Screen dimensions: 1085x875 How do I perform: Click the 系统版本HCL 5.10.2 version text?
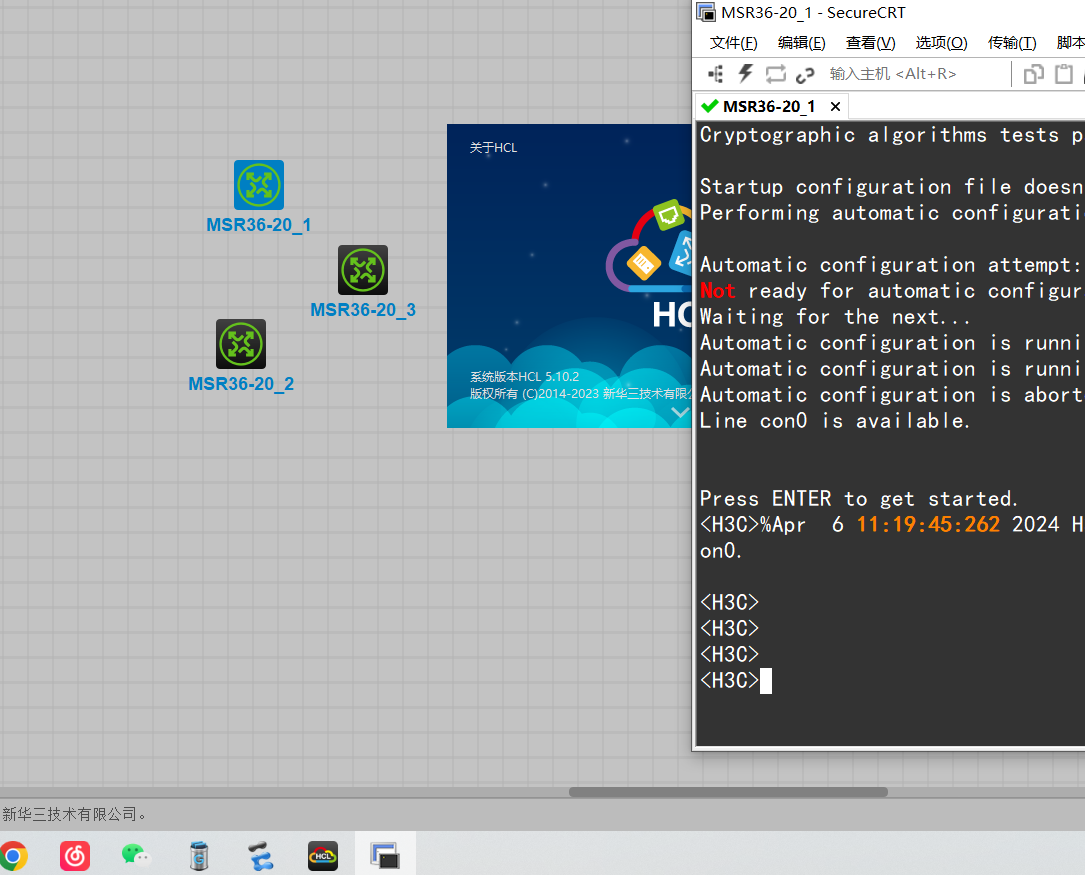(x=525, y=377)
